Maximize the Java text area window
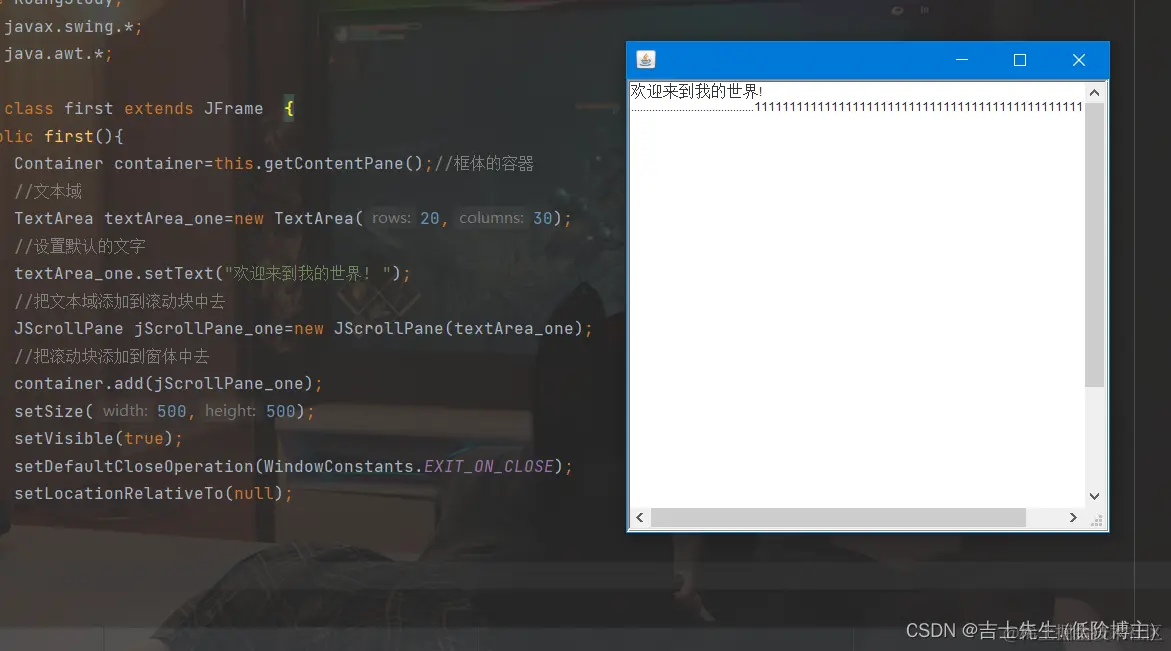The image size is (1171, 651). (x=1019, y=60)
